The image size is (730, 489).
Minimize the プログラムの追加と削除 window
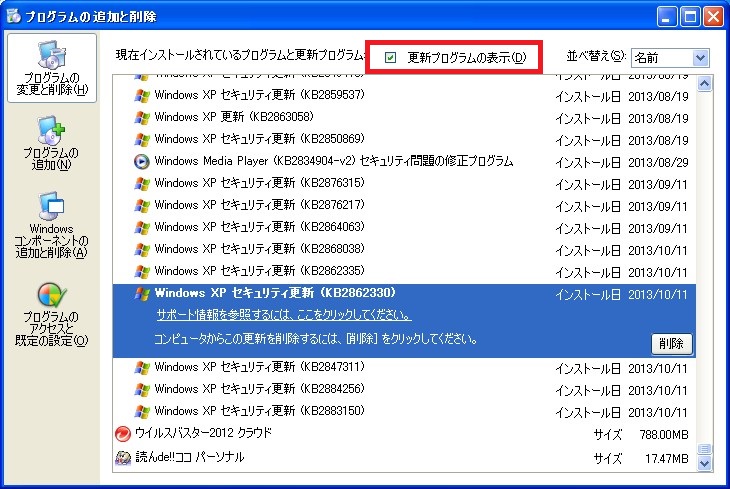point(667,17)
